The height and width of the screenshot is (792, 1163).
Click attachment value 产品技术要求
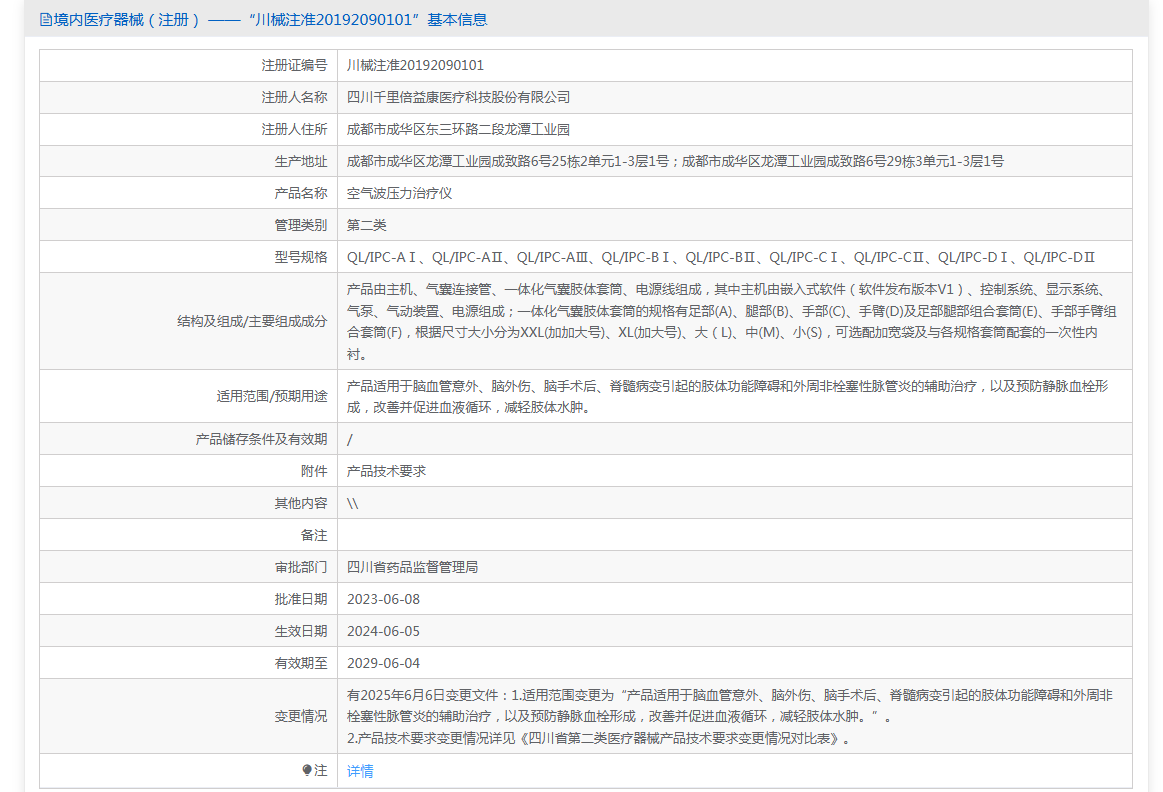pos(386,471)
